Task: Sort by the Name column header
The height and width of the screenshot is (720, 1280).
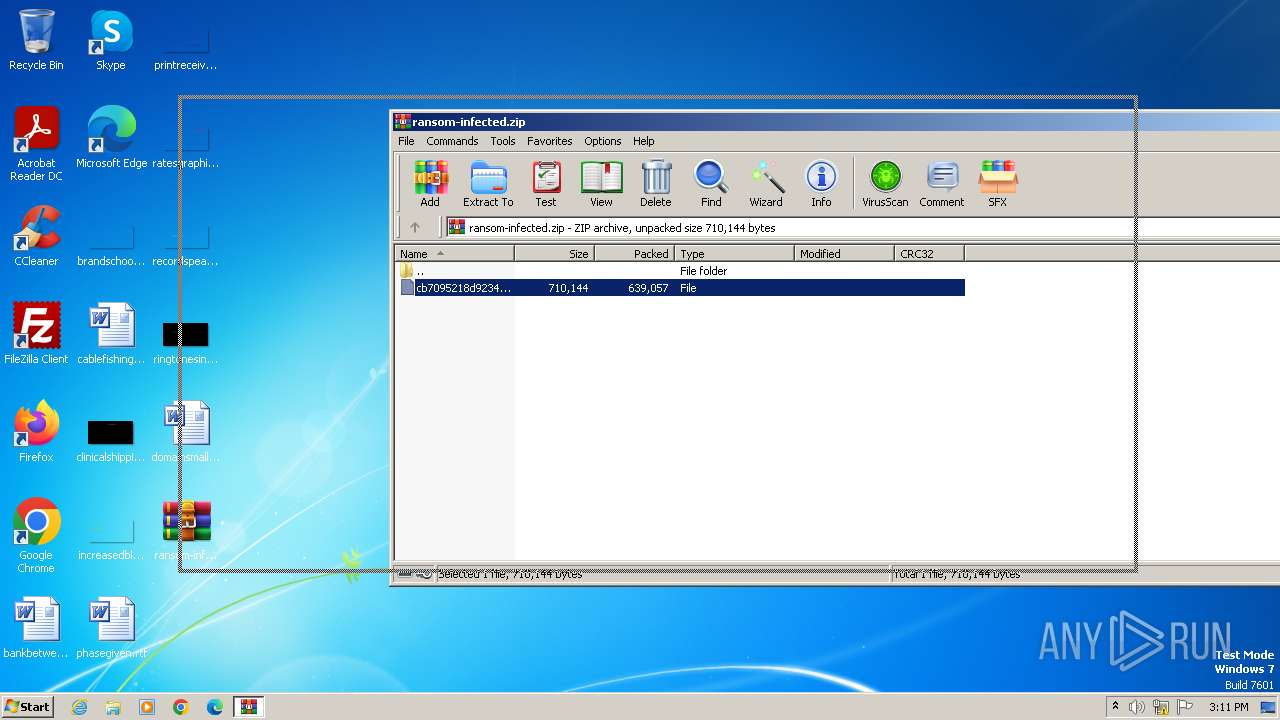Action: coord(454,254)
